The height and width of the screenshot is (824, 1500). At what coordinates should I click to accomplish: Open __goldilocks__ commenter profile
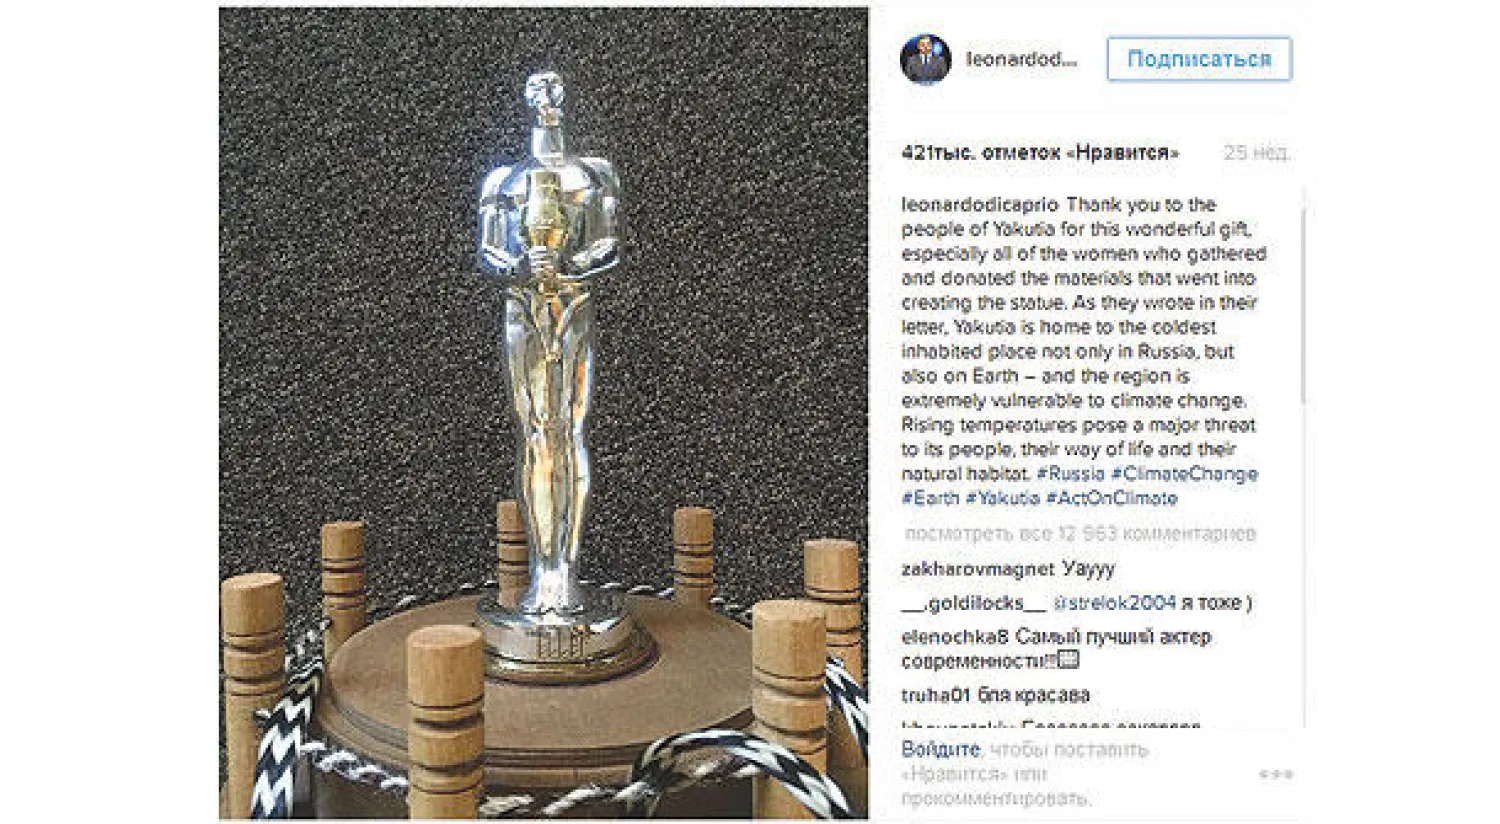click(x=973, y=603)
